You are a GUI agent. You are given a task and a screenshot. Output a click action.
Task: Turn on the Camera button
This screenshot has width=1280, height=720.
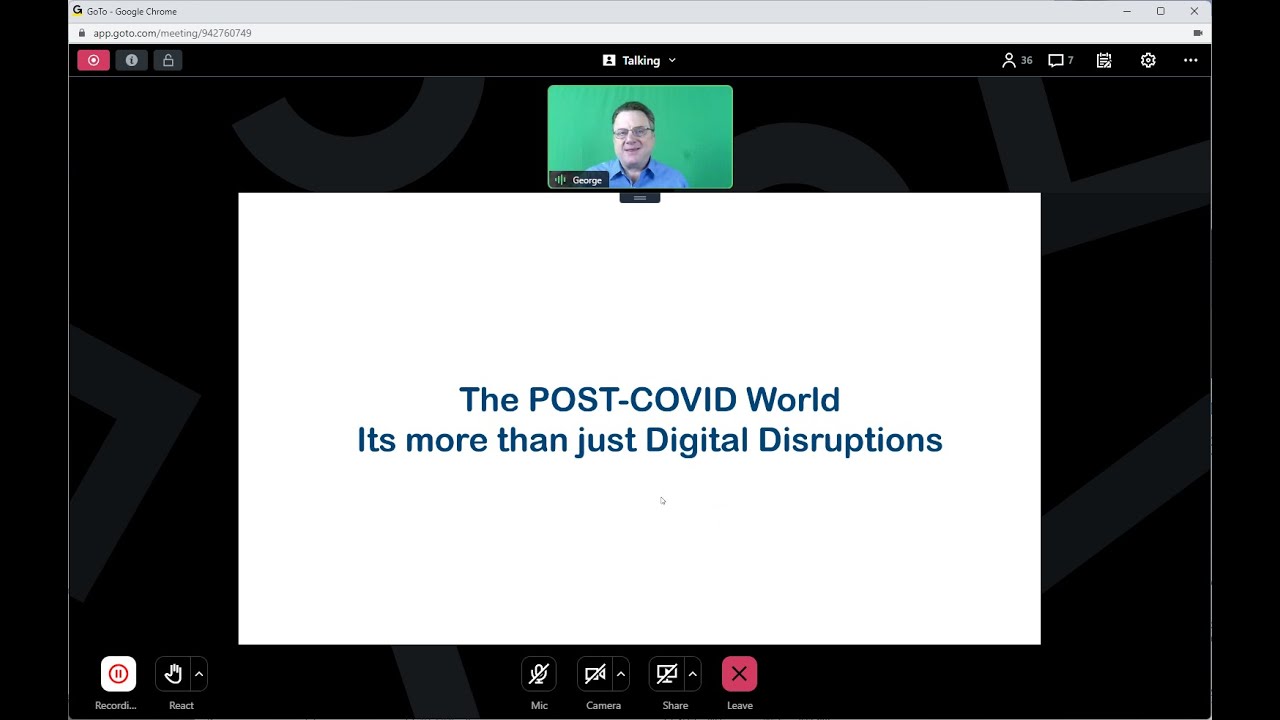595,674
